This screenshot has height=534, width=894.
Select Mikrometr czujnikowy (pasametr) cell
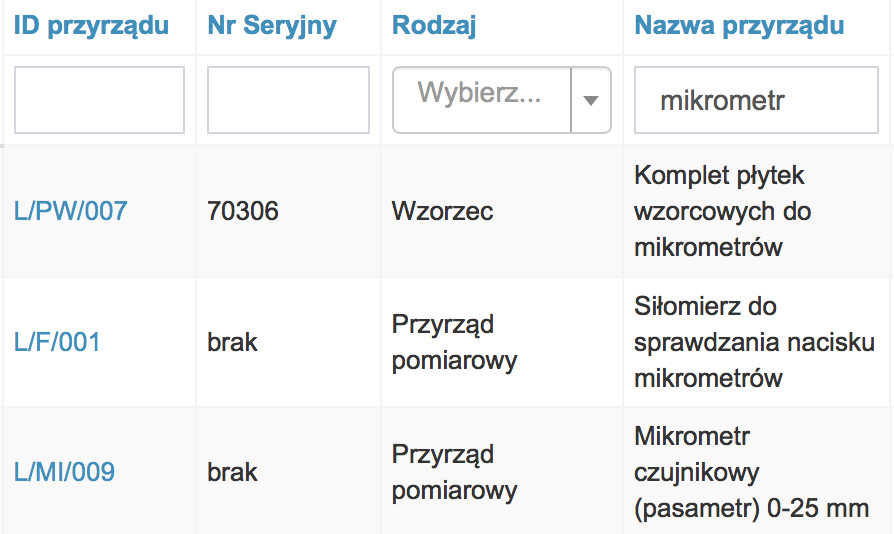tap(751, 472)
